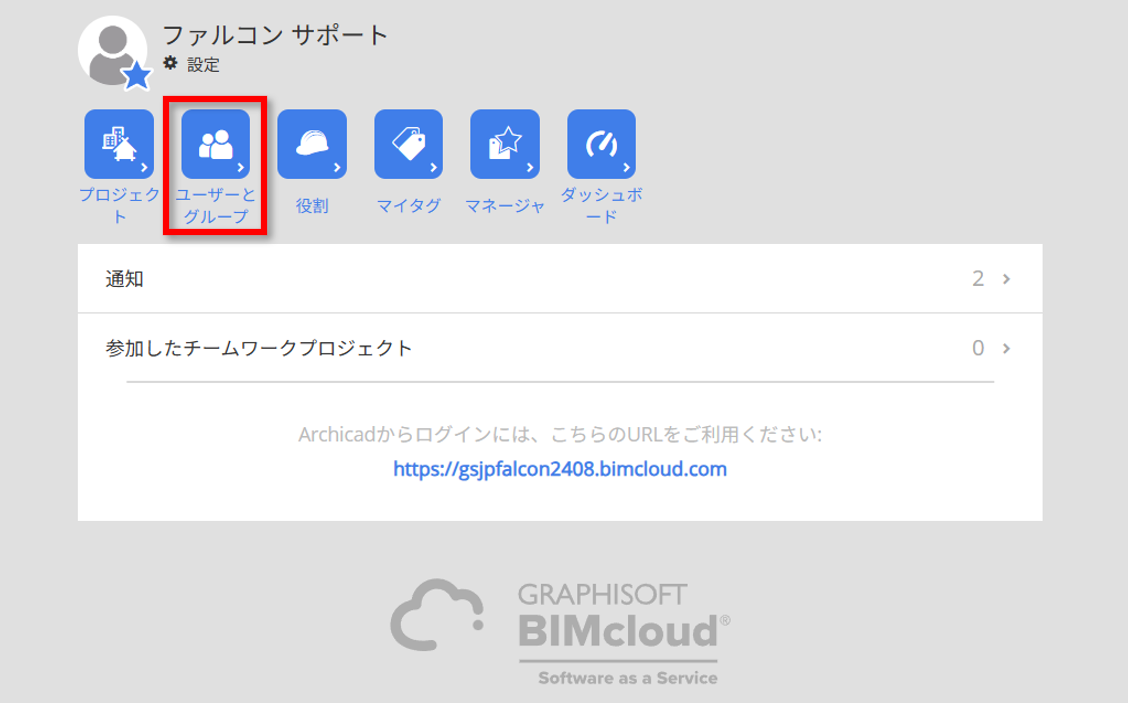This screenshot has width=1128, height=703.
Task: Open the プロジェクト building icon tile
Action: [x=119, y=144]
